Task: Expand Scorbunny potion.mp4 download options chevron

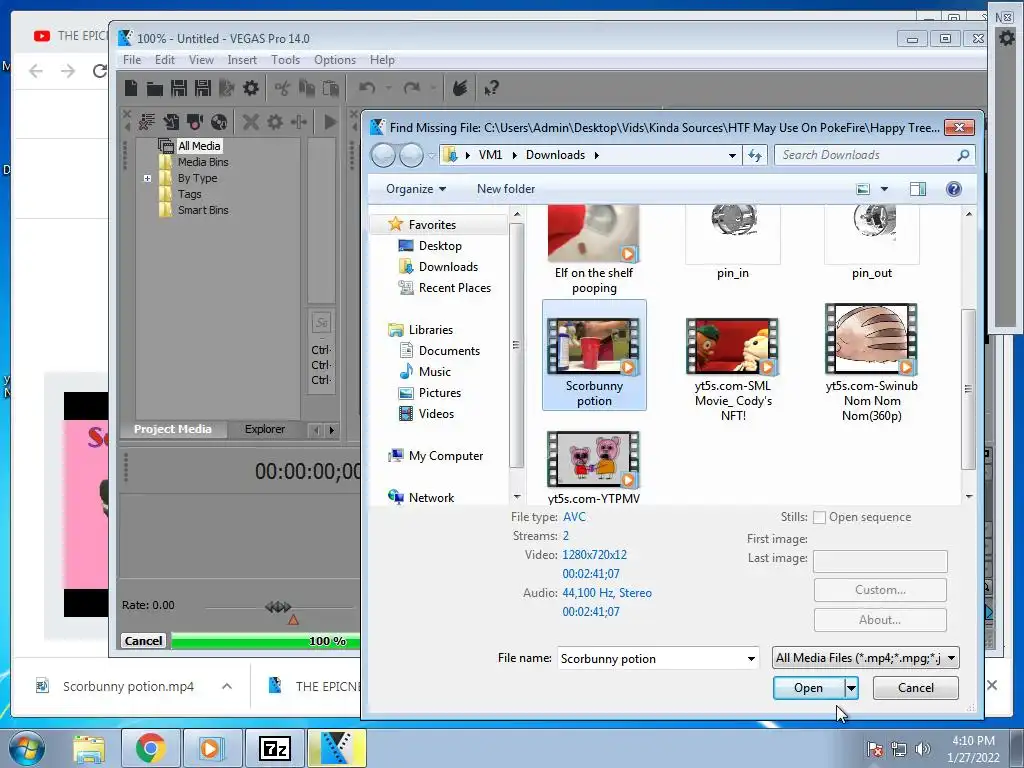Action: coord(227,686)
